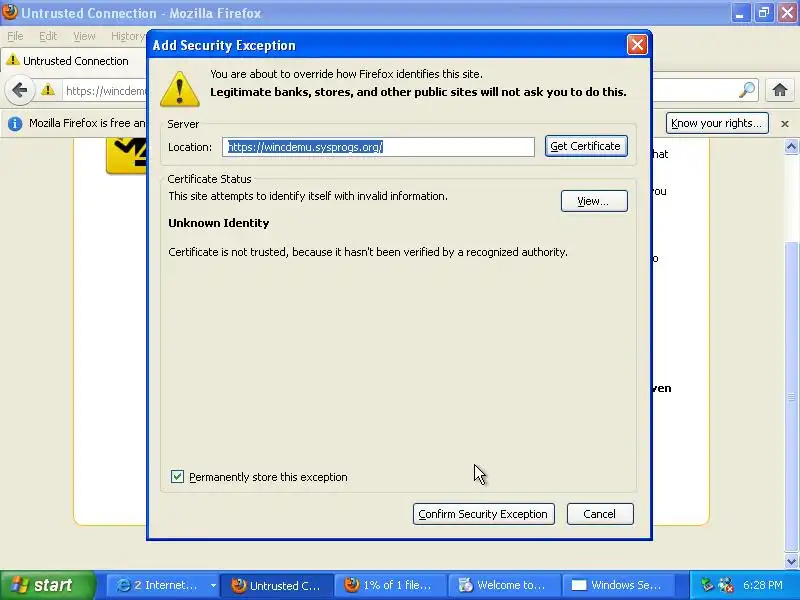Click the scrollbar down arrow
Image resolution: width=800 pixels, height=600 pixels.
pyautogui.click(x=791, y=561)
